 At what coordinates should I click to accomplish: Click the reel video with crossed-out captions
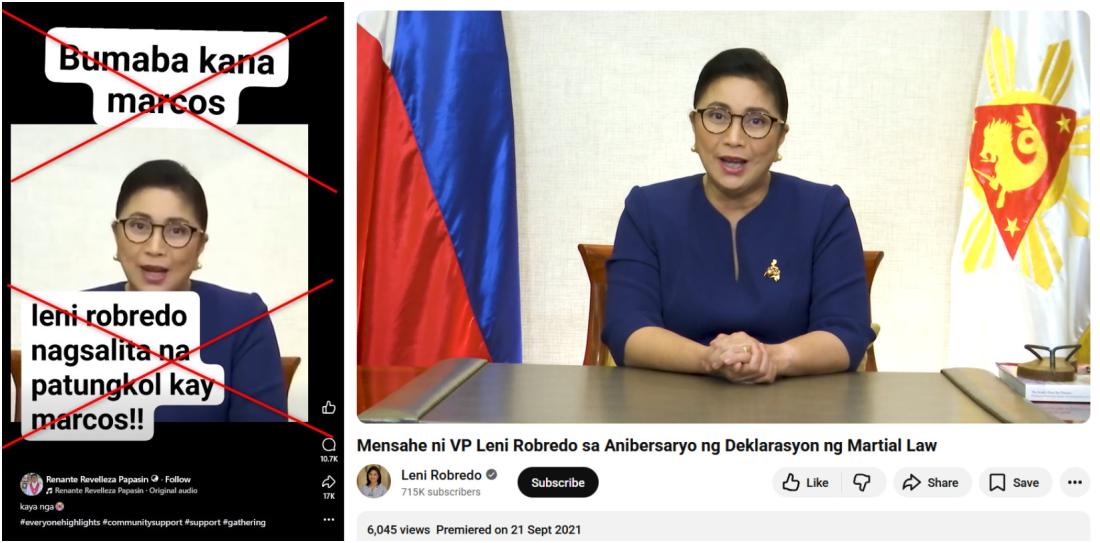pyautogui.click(x=160, y=232)
